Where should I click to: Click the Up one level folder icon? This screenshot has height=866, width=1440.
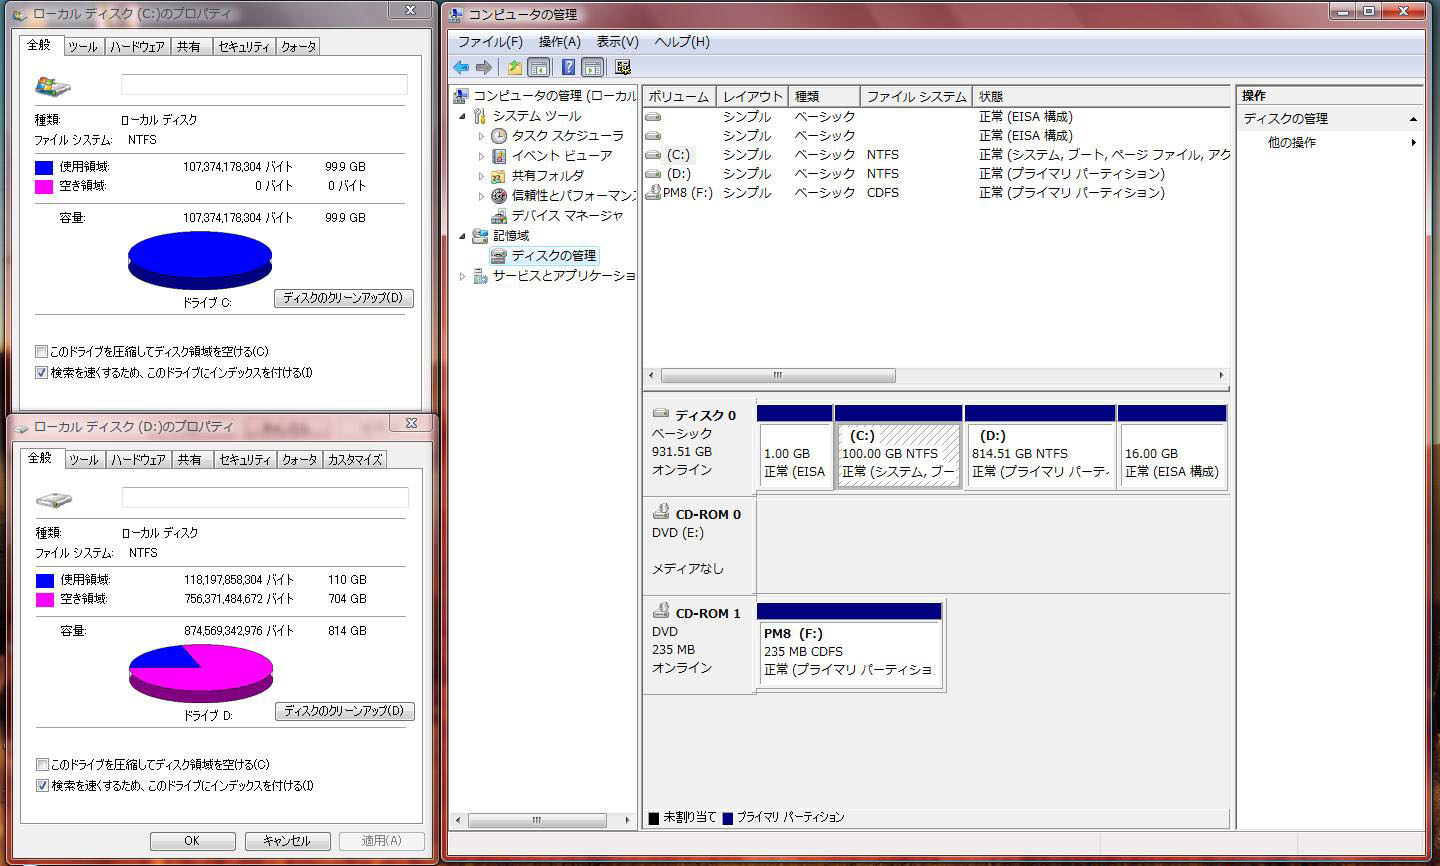514,67
